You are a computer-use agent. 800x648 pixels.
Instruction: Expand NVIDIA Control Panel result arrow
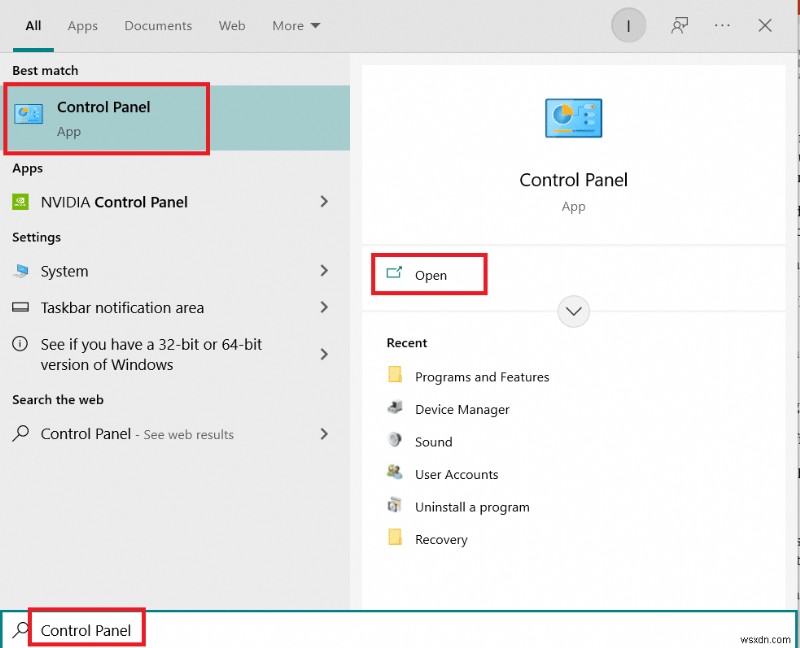point(324,202)
